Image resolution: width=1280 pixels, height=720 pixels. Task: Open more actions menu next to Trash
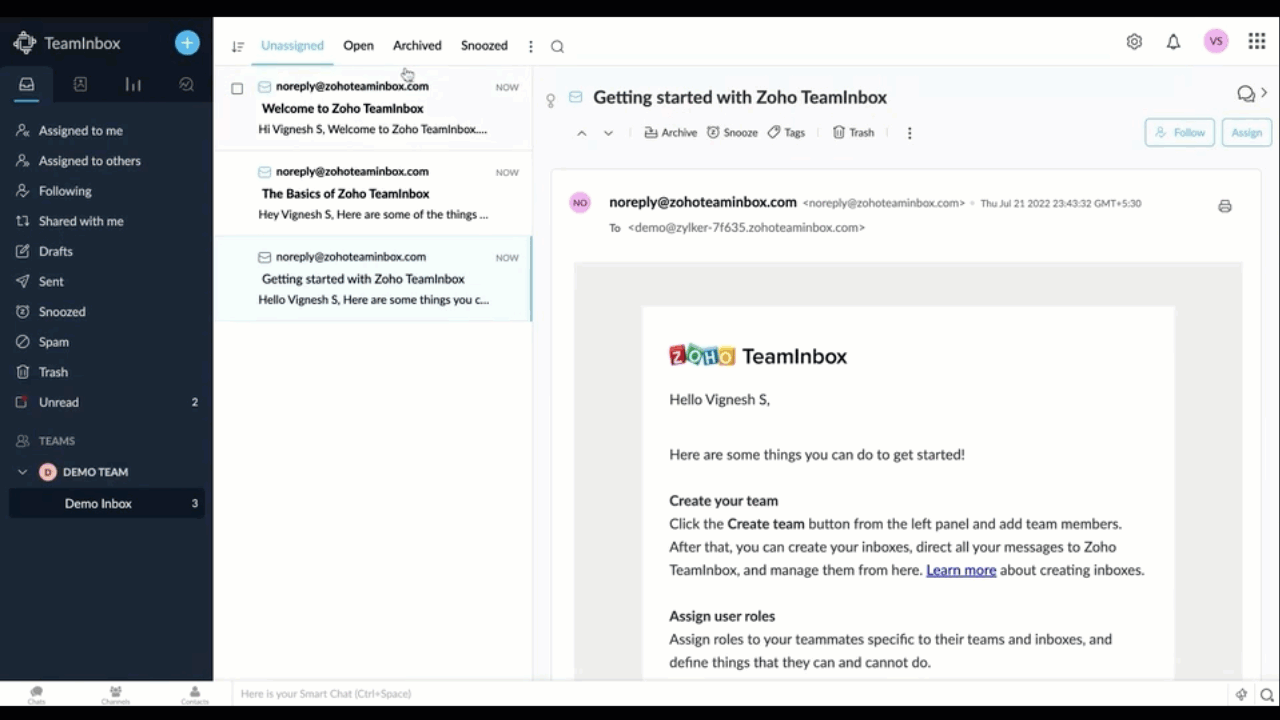coord(909,133)
